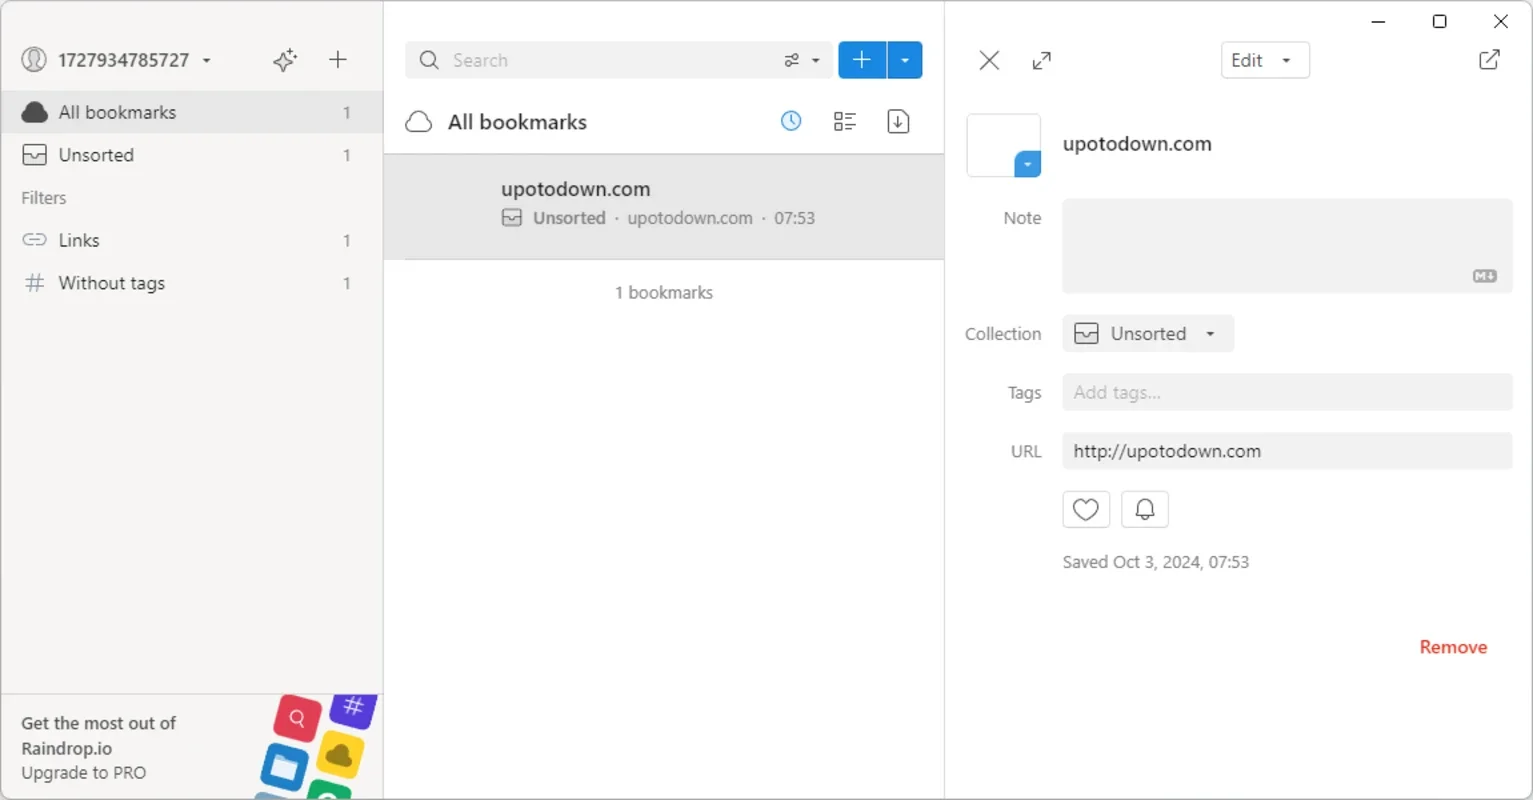Minimize the Raindrop.io window
Image resolution: width=1533 pixels, height=800 pixels.
click(x=1378, y=21)
